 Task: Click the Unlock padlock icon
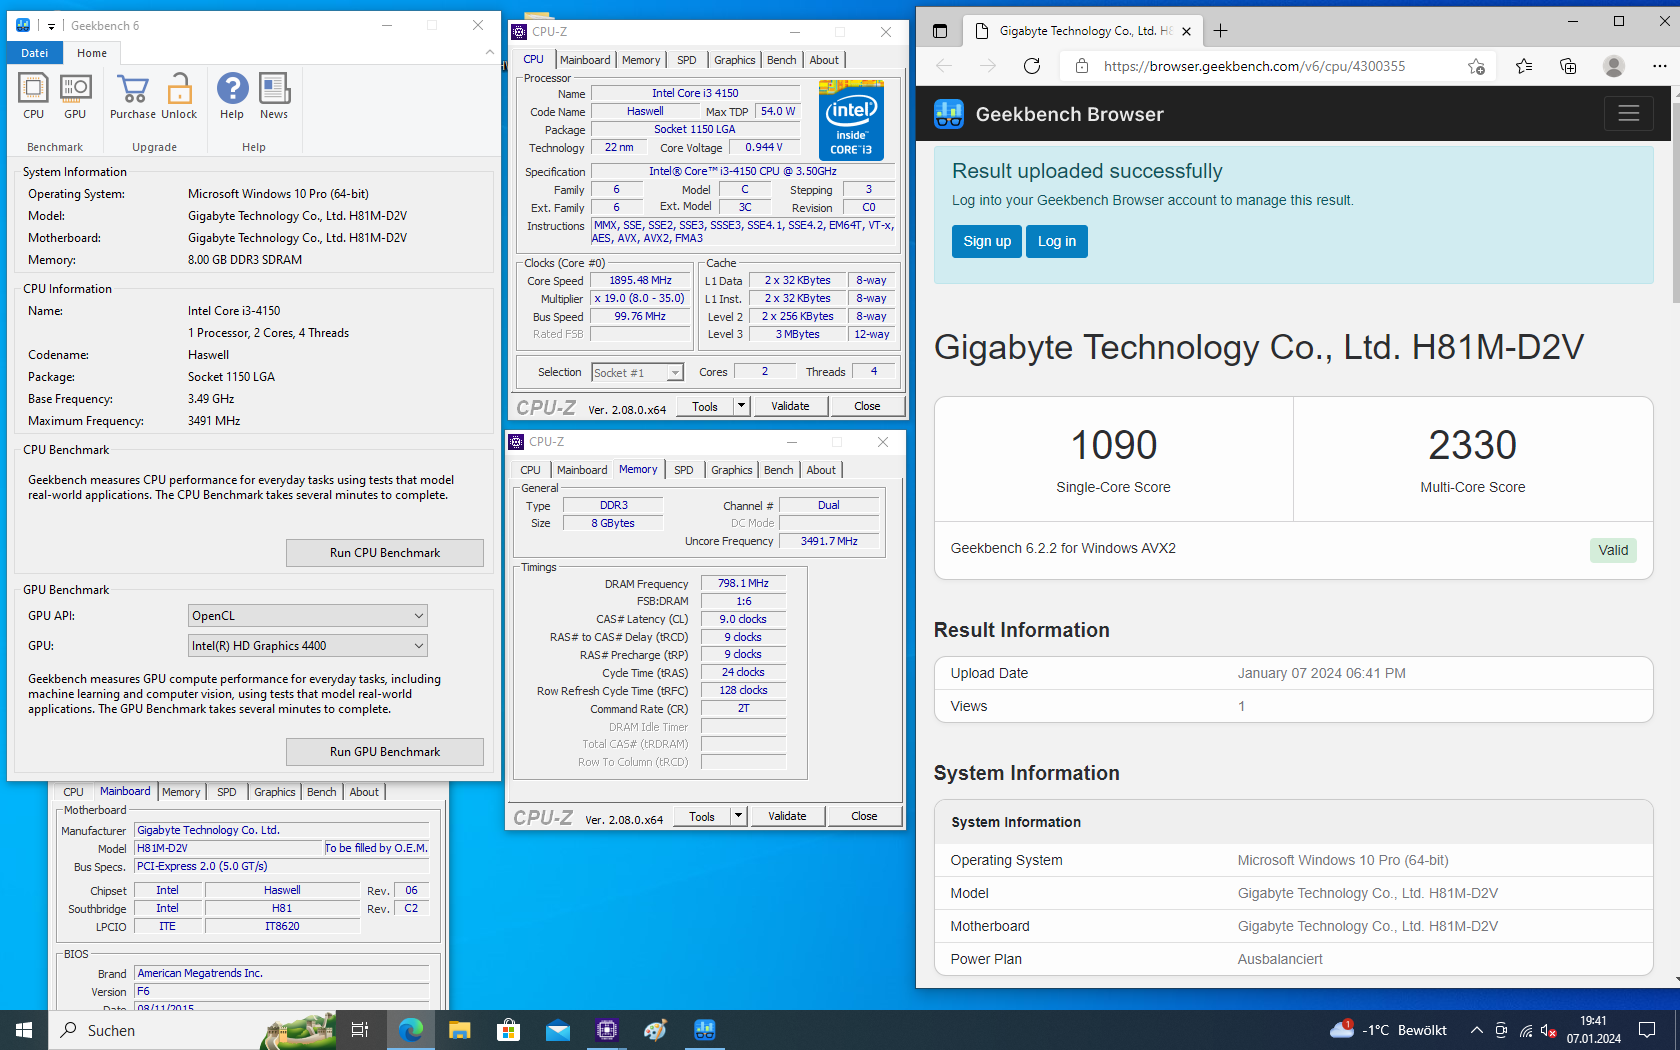coord(179,97)
